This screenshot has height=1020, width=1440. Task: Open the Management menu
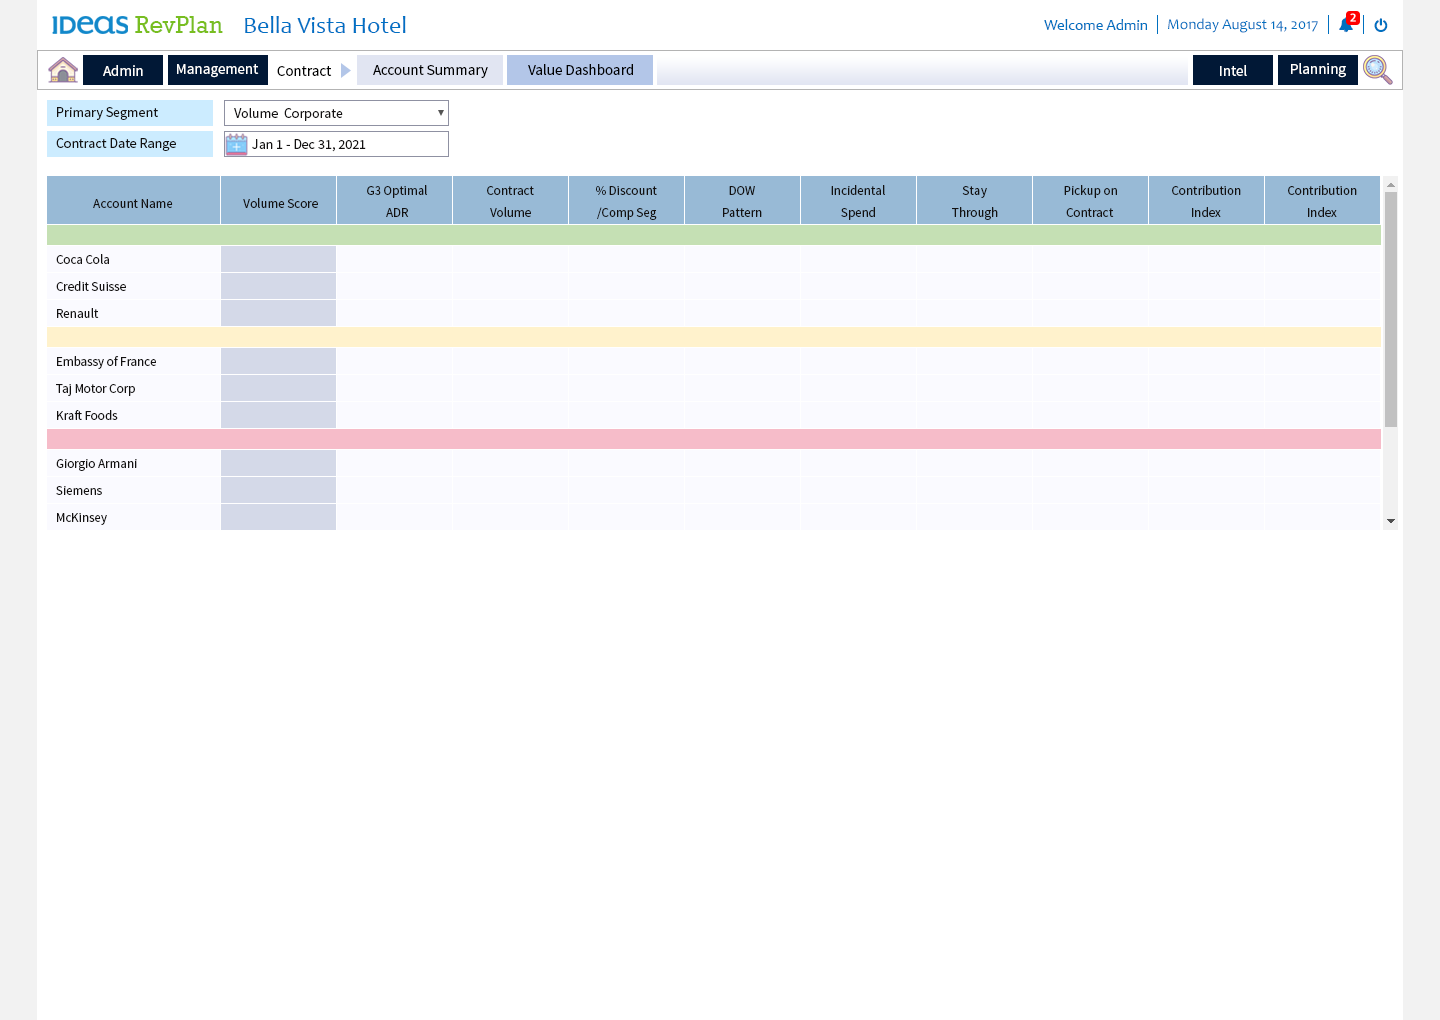tap(217, 70)
